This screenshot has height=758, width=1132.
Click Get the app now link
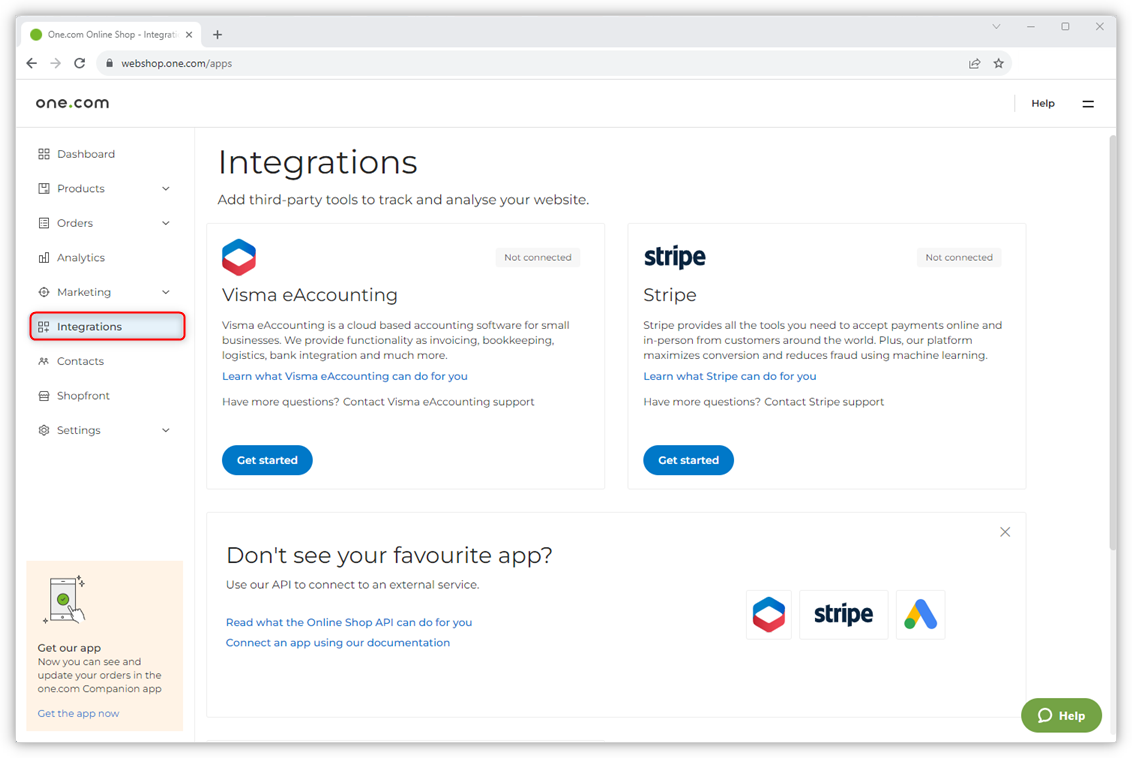[78, 713]
